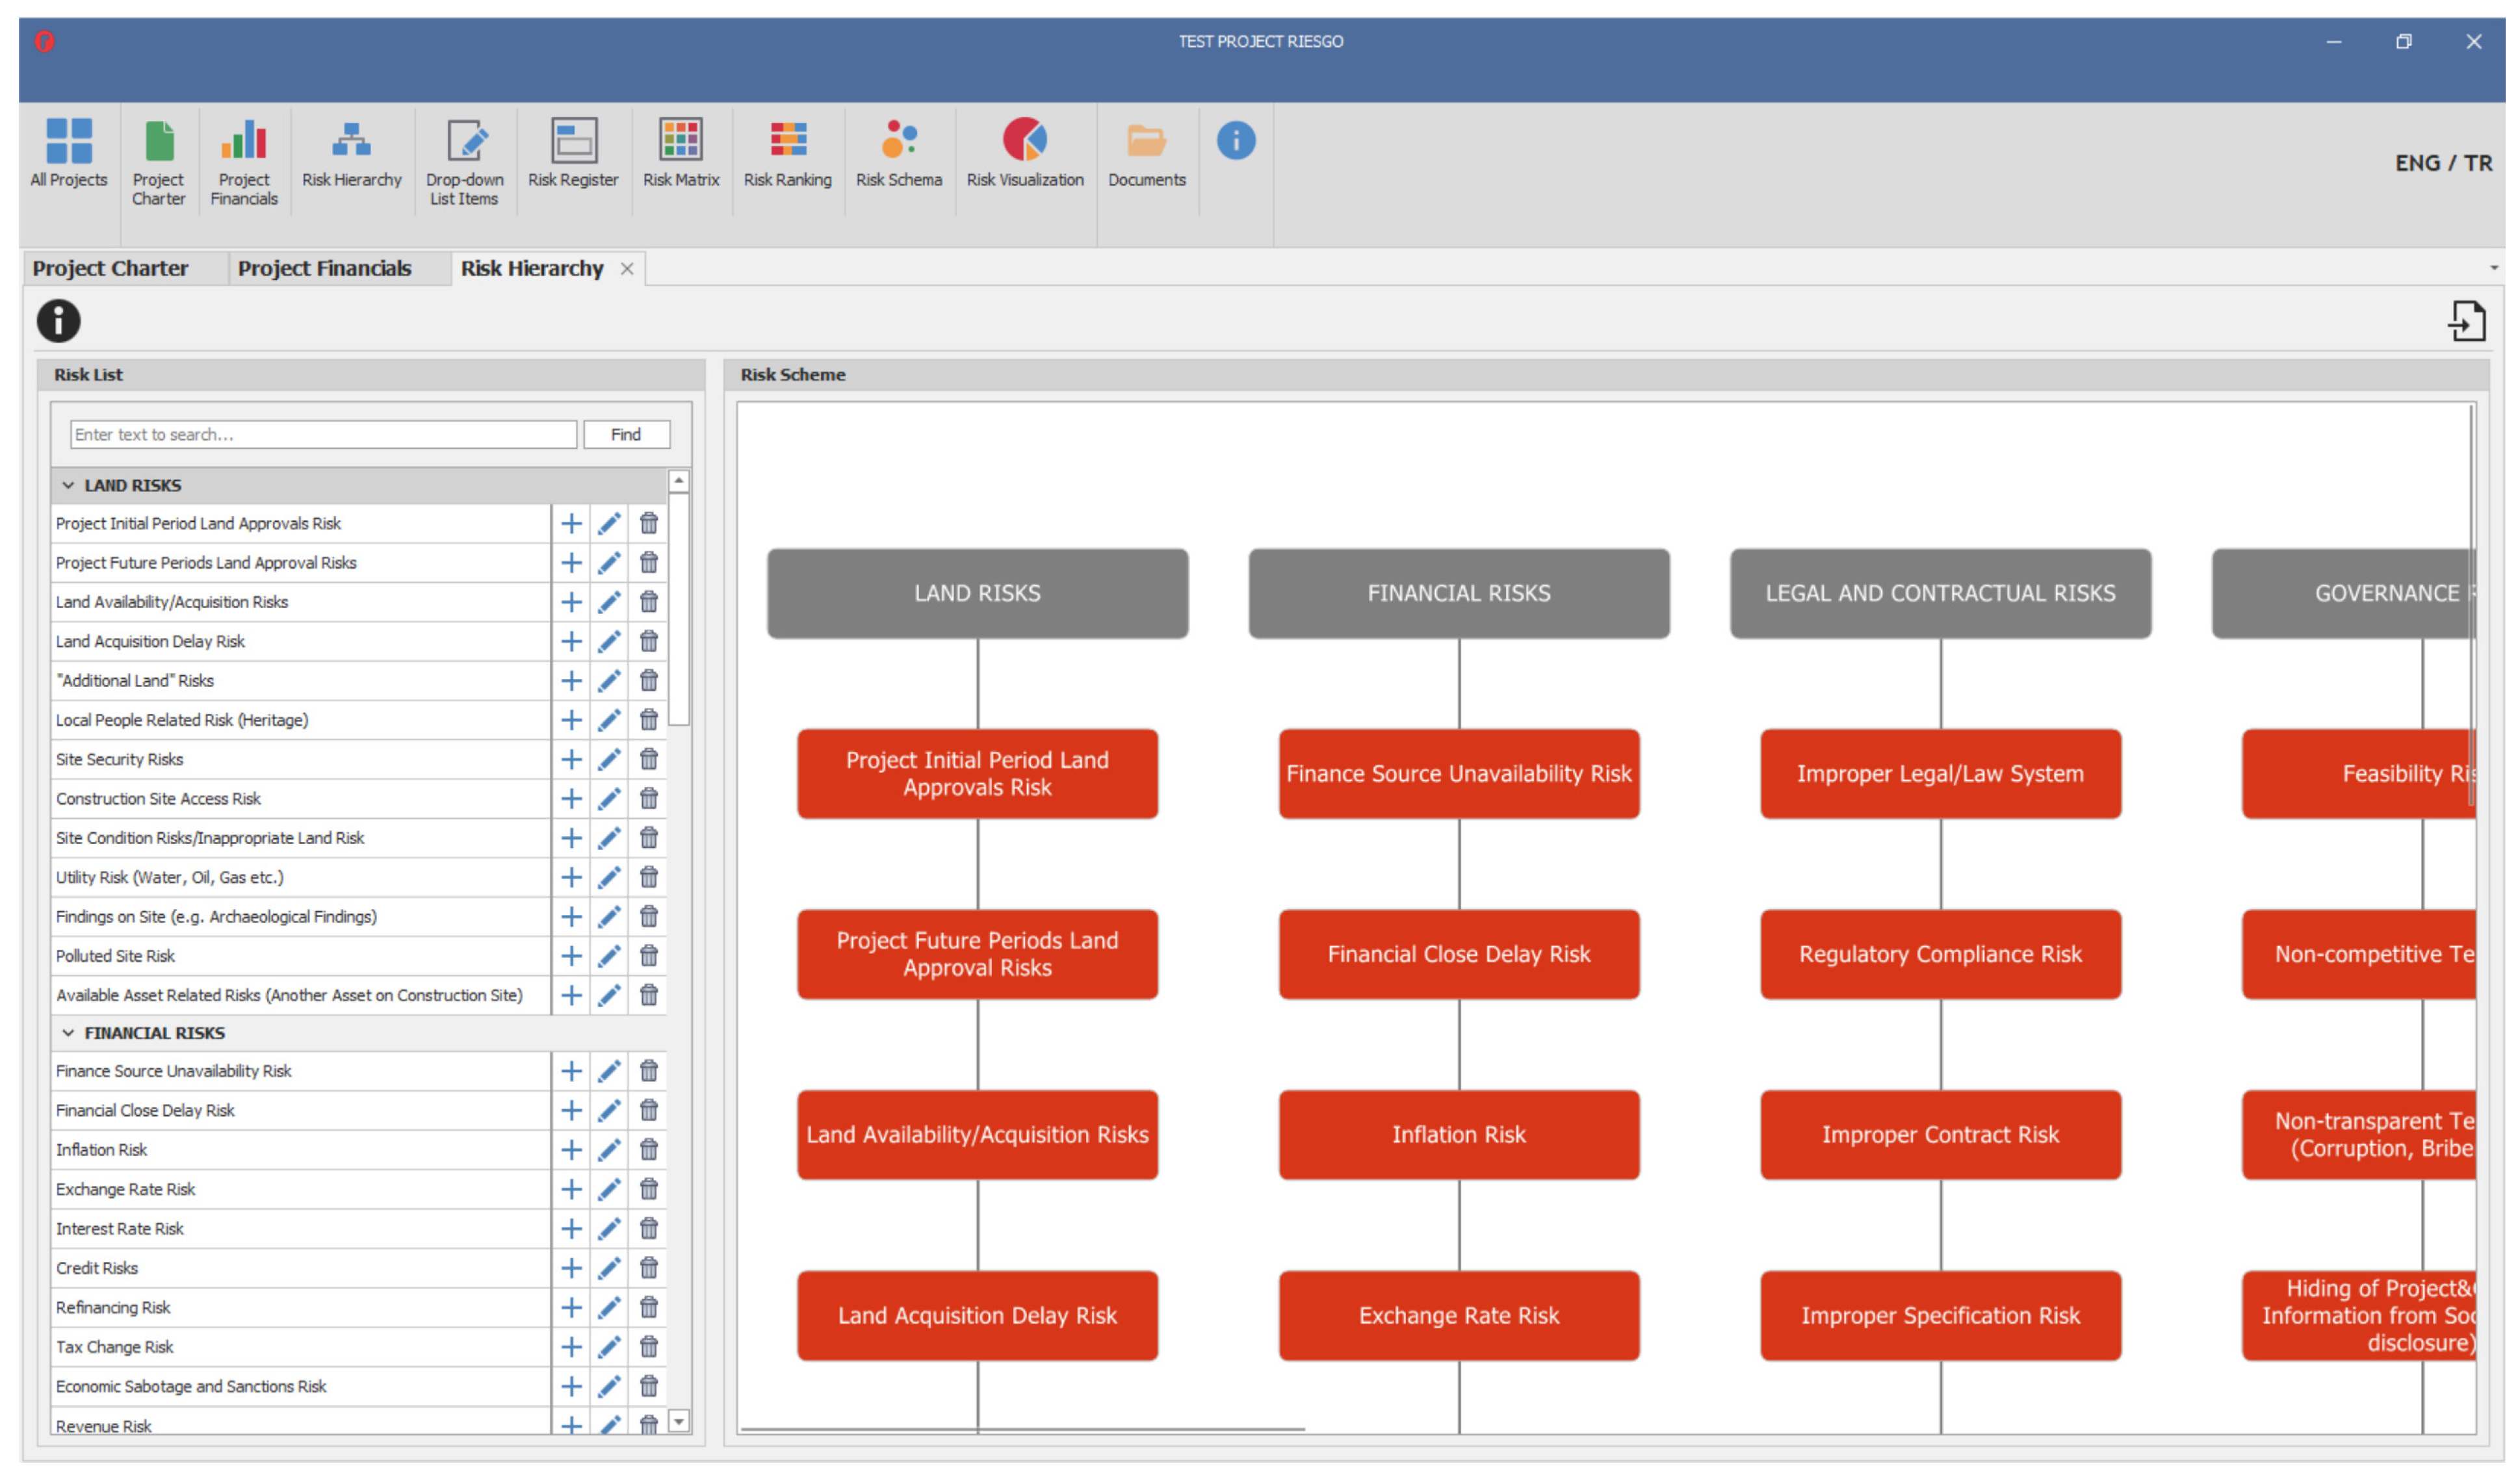The image size is (2520, 1475).
Task: Open the tab list dropdown arrow
Action: 2493,268
